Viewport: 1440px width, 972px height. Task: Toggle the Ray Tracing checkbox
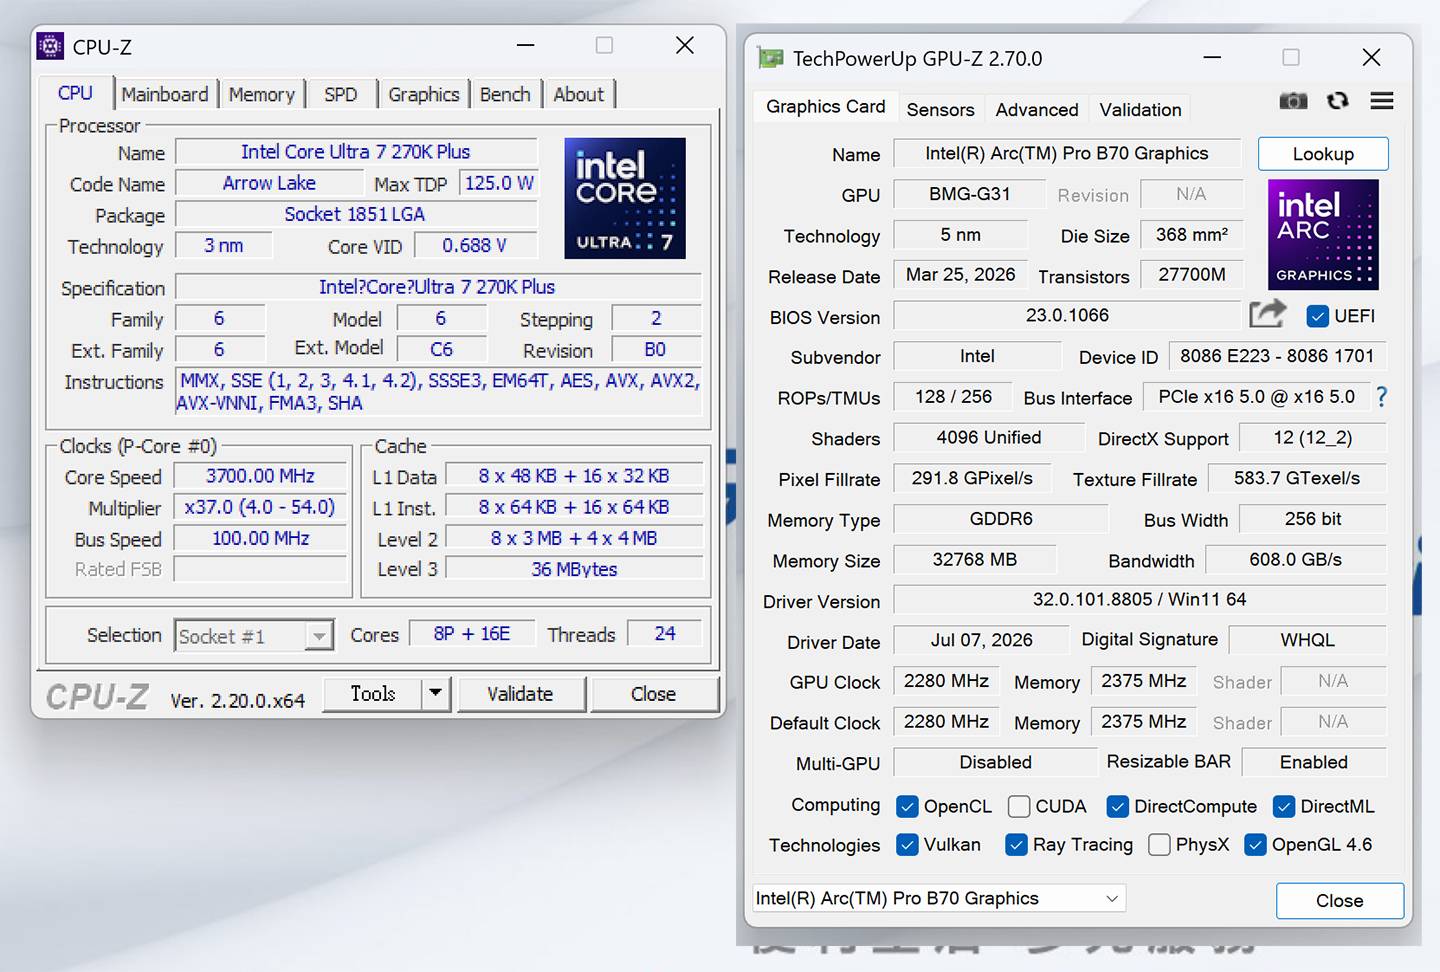tap(1016, 845)
